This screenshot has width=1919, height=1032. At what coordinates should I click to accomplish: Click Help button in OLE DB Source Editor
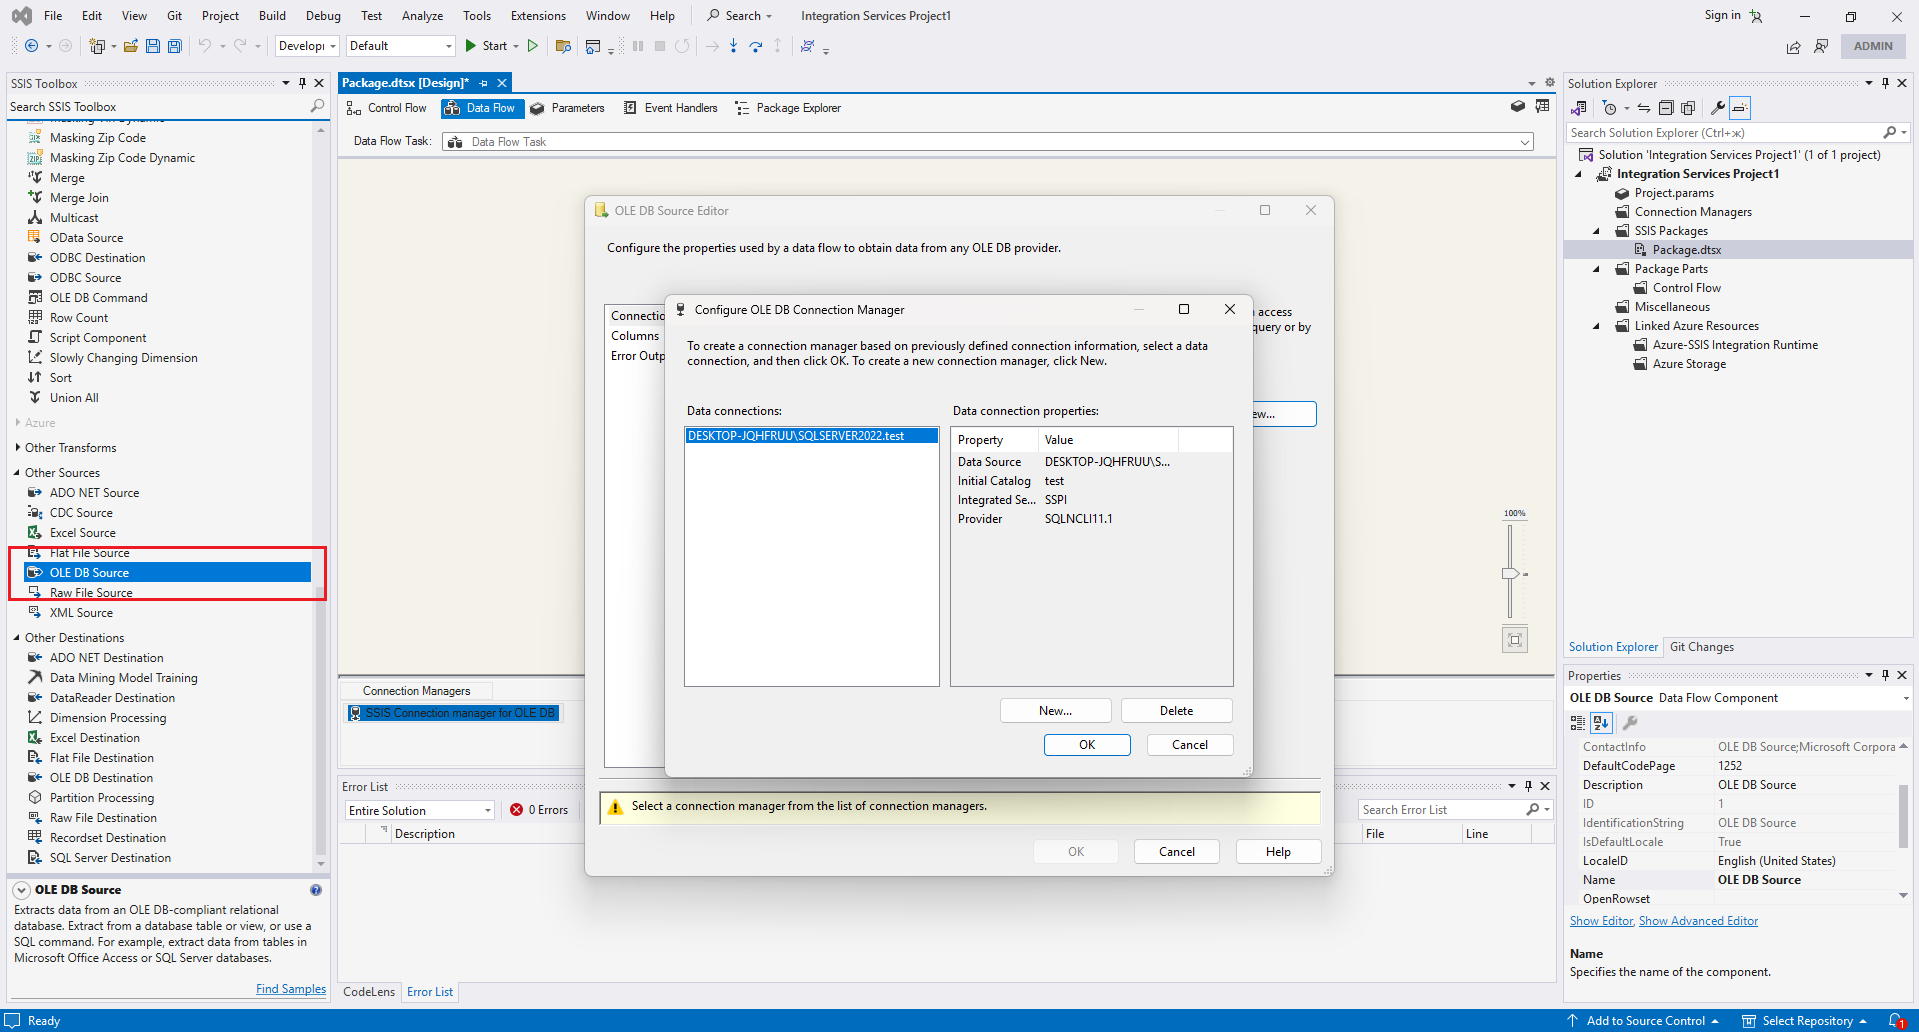1278,852
